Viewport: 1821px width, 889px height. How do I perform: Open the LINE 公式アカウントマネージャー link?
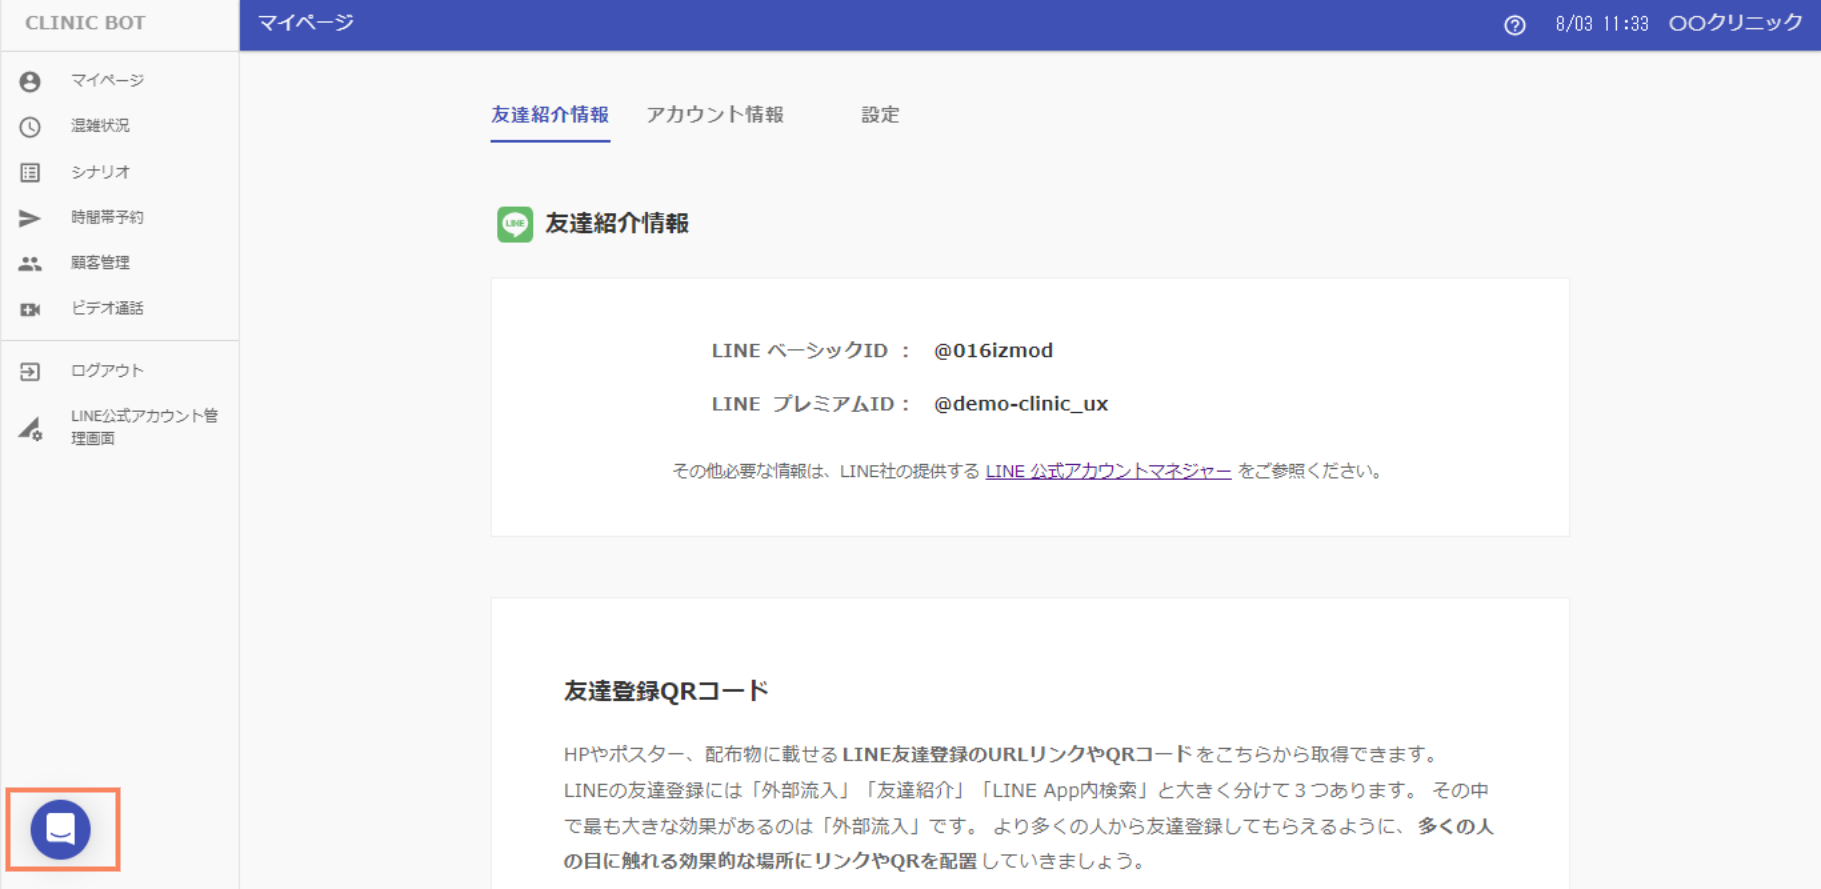pyautogui.click(x=1108, y=471)
